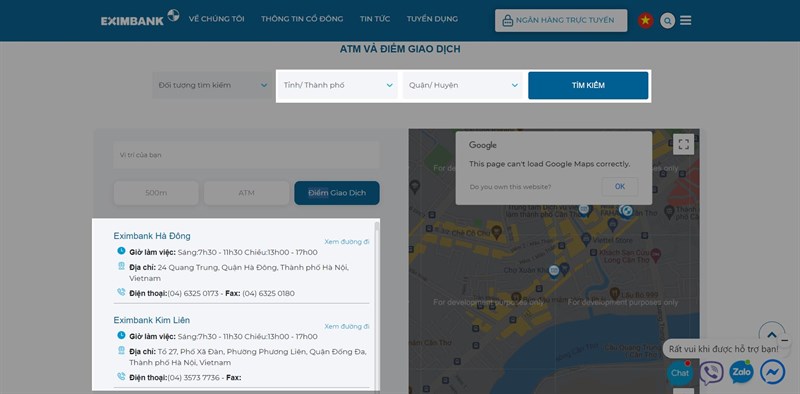800x394 pixels.
Task: Dismiss Google Maps error with OK
Action: pos(620,186)
